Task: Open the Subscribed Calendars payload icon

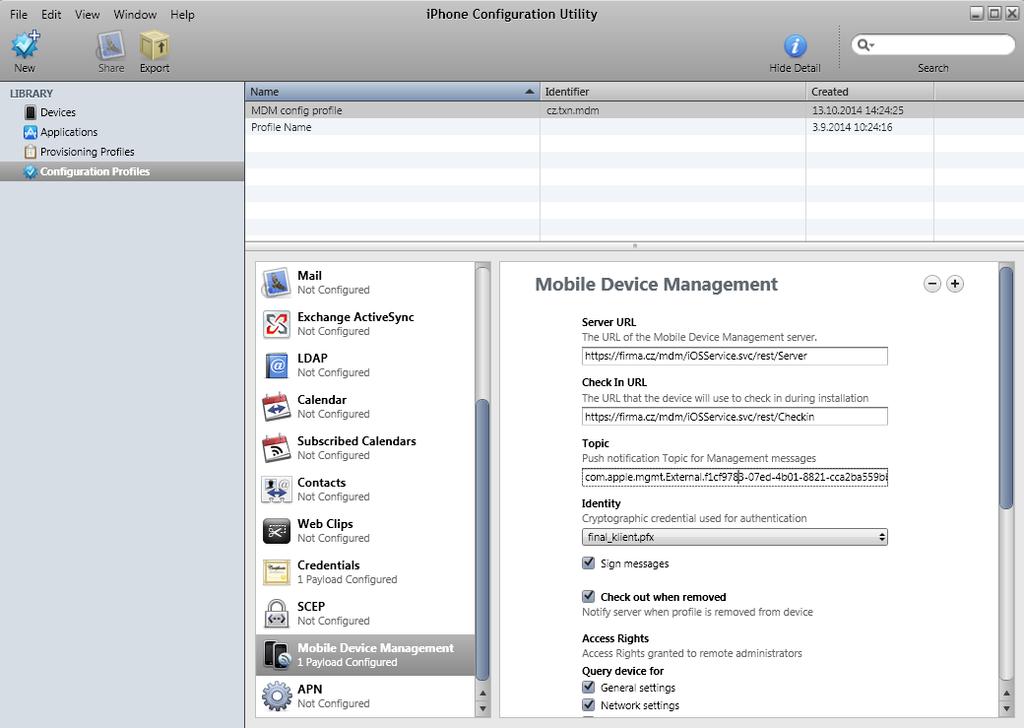Action: [x=276, y=448]
